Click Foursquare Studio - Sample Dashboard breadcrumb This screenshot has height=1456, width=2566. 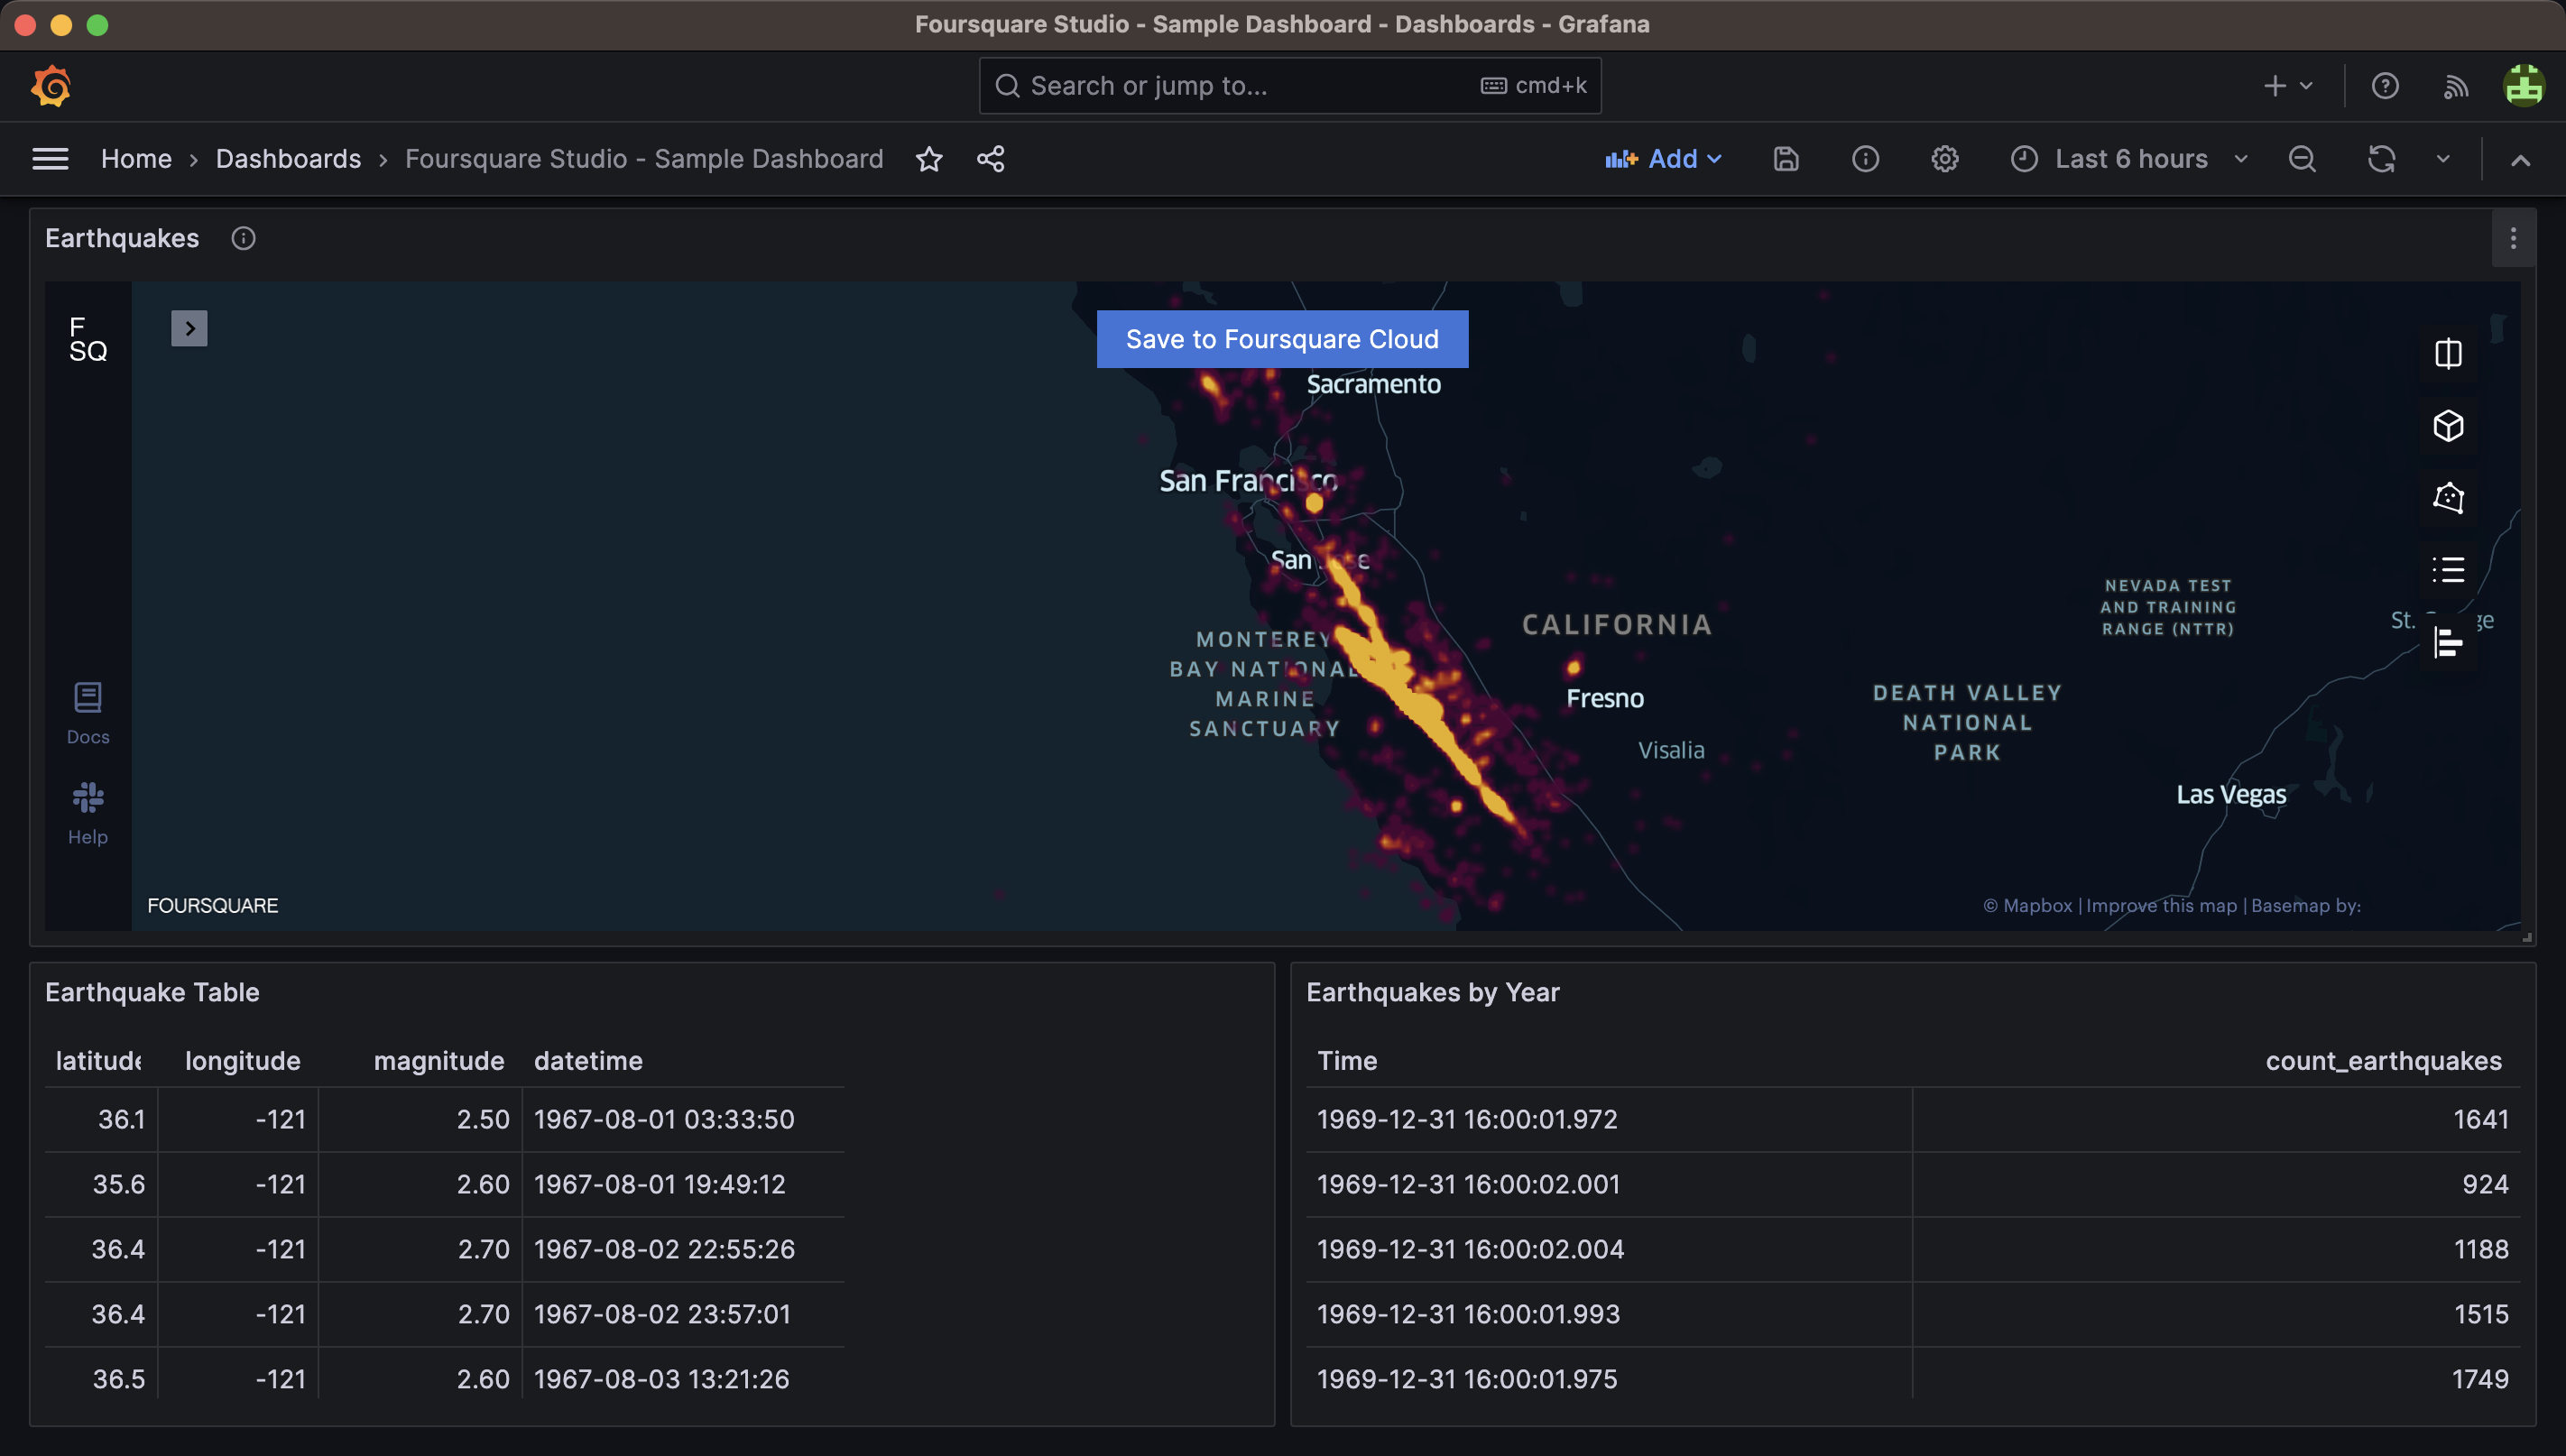pos(644,159)
